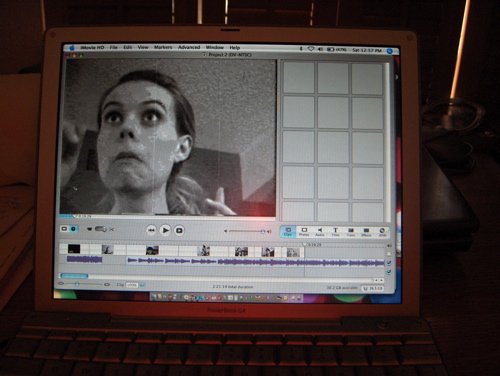This screenshot has width=500, height=376.
Task: Open the Audio pane
Action: (320, 232)
